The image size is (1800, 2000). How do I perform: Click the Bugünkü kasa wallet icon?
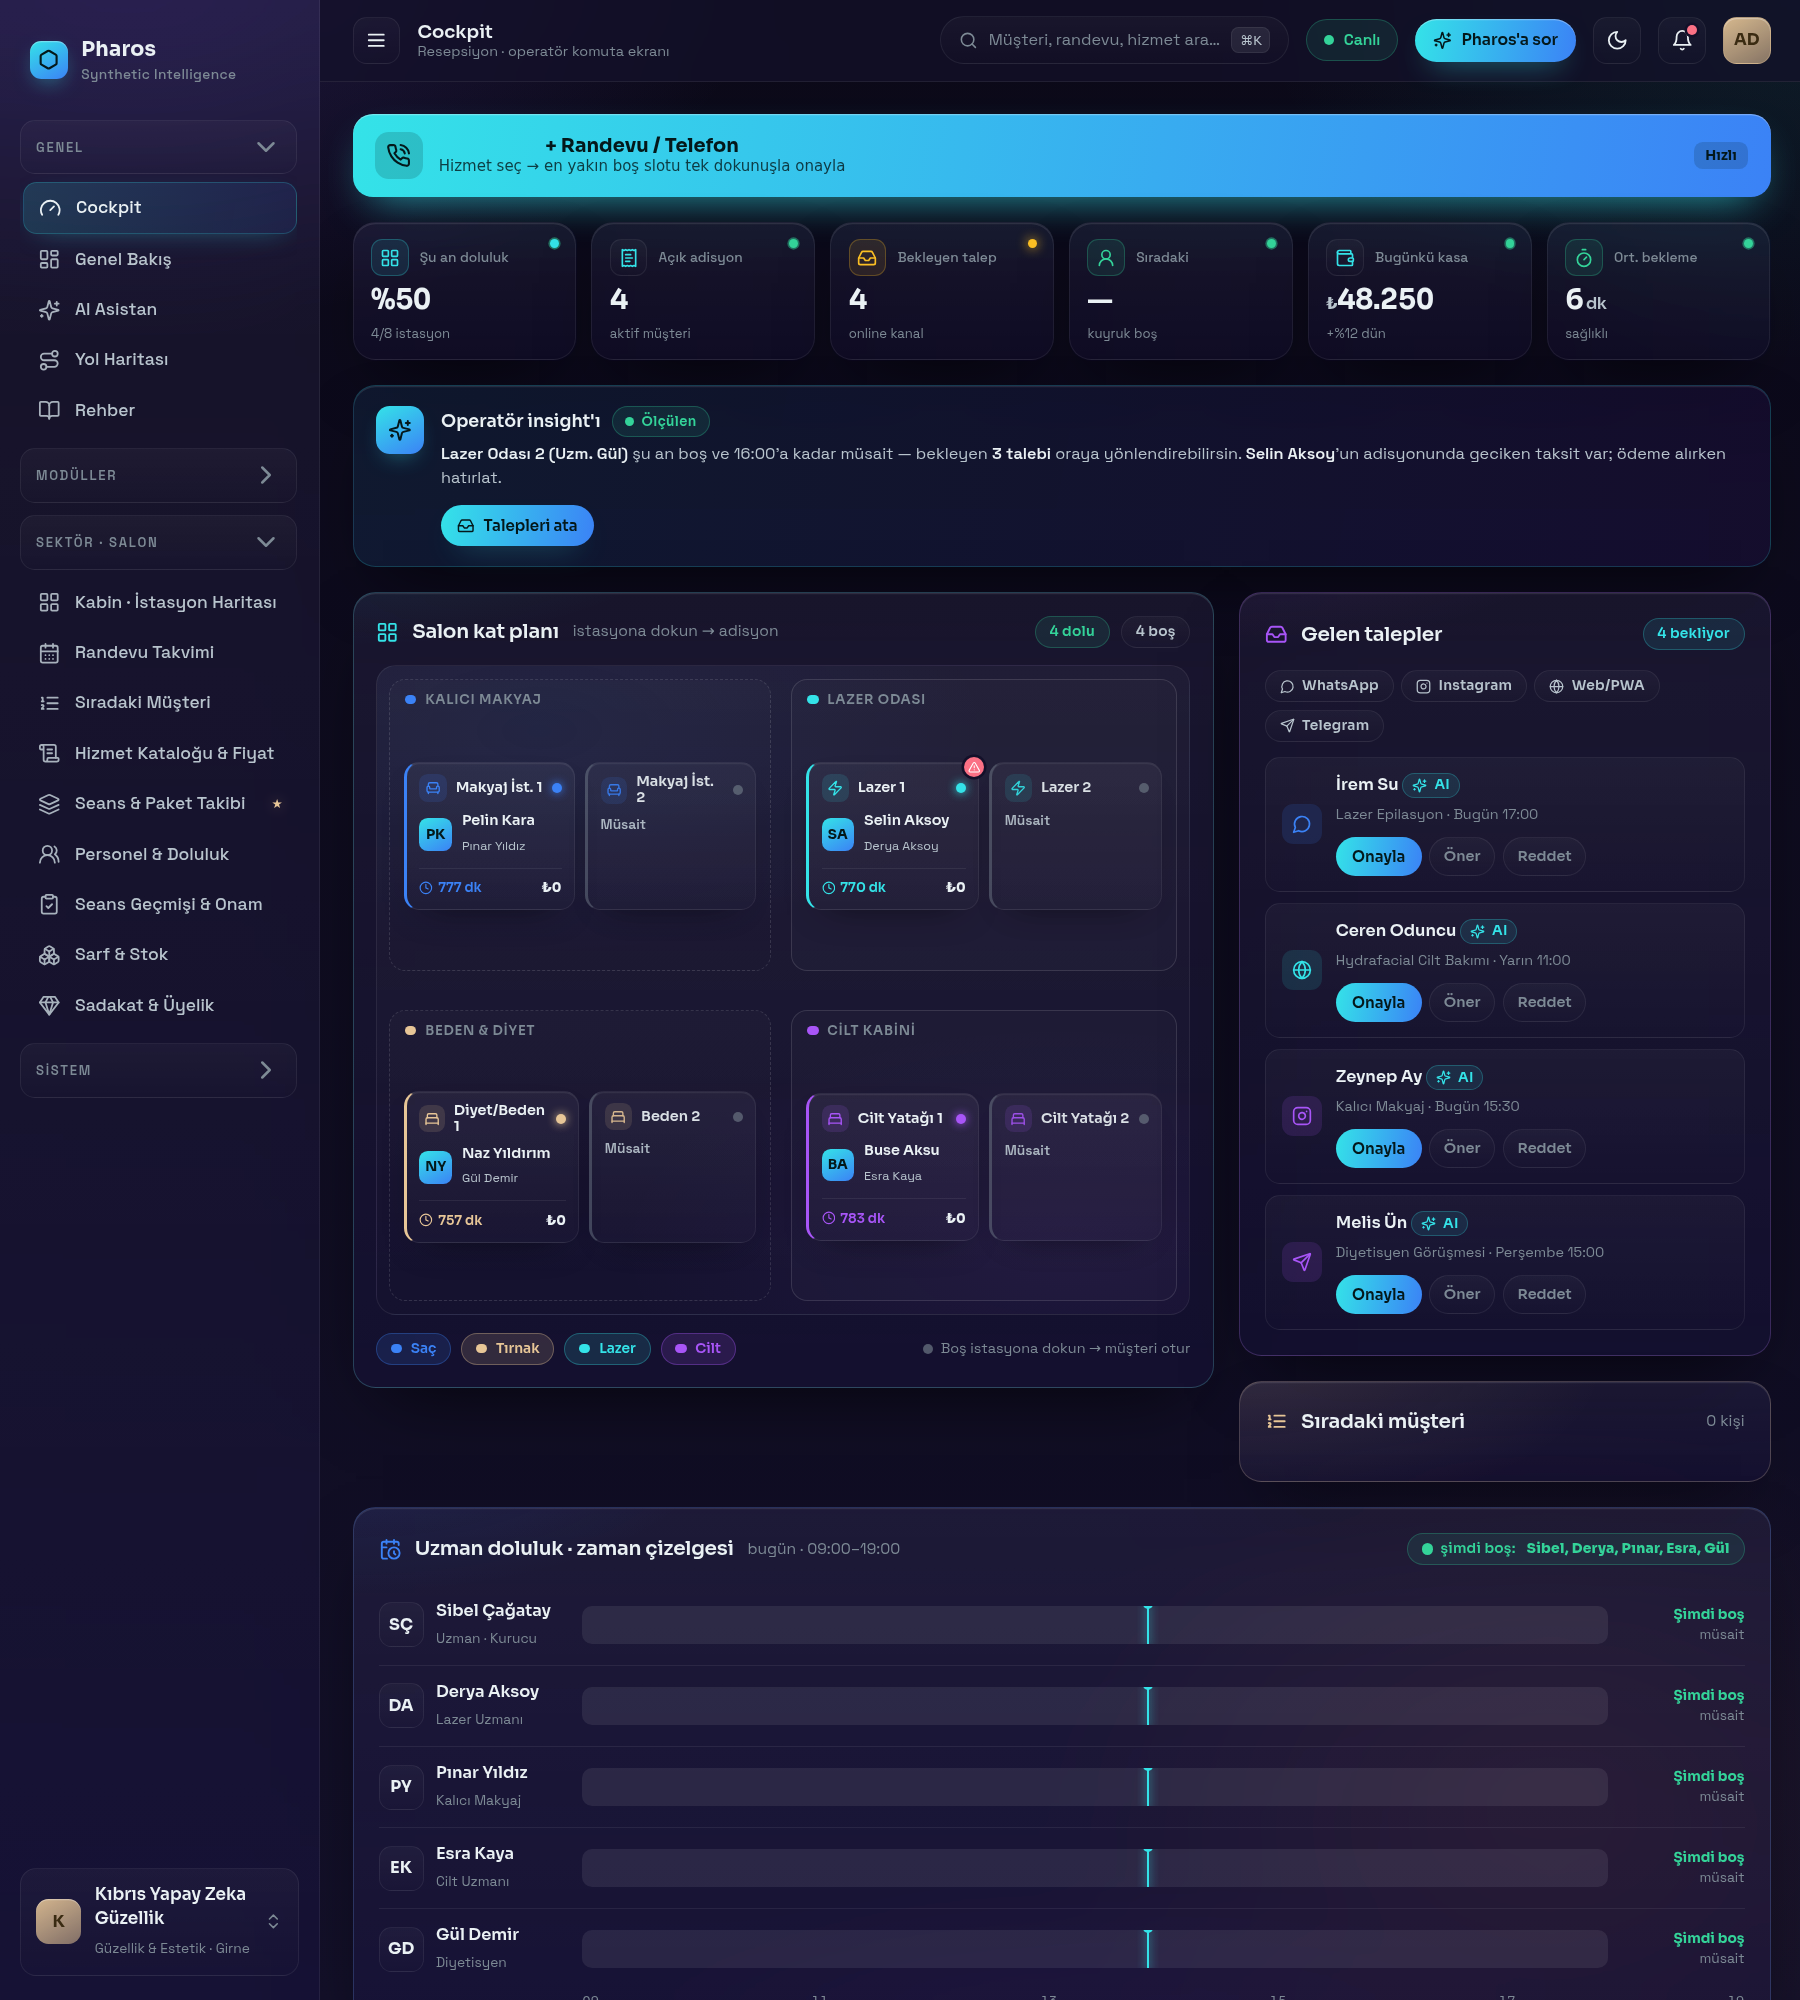point(1345,258)
